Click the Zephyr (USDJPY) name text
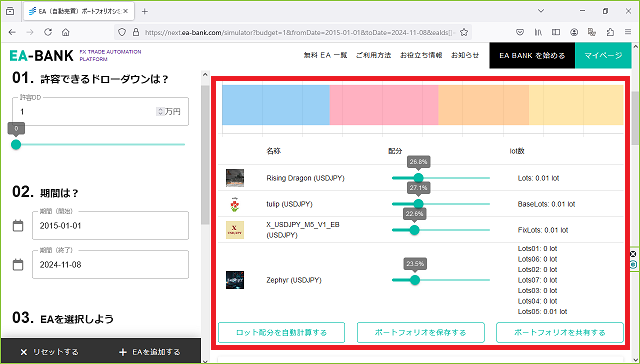640x364 pixels. [294, 280]
